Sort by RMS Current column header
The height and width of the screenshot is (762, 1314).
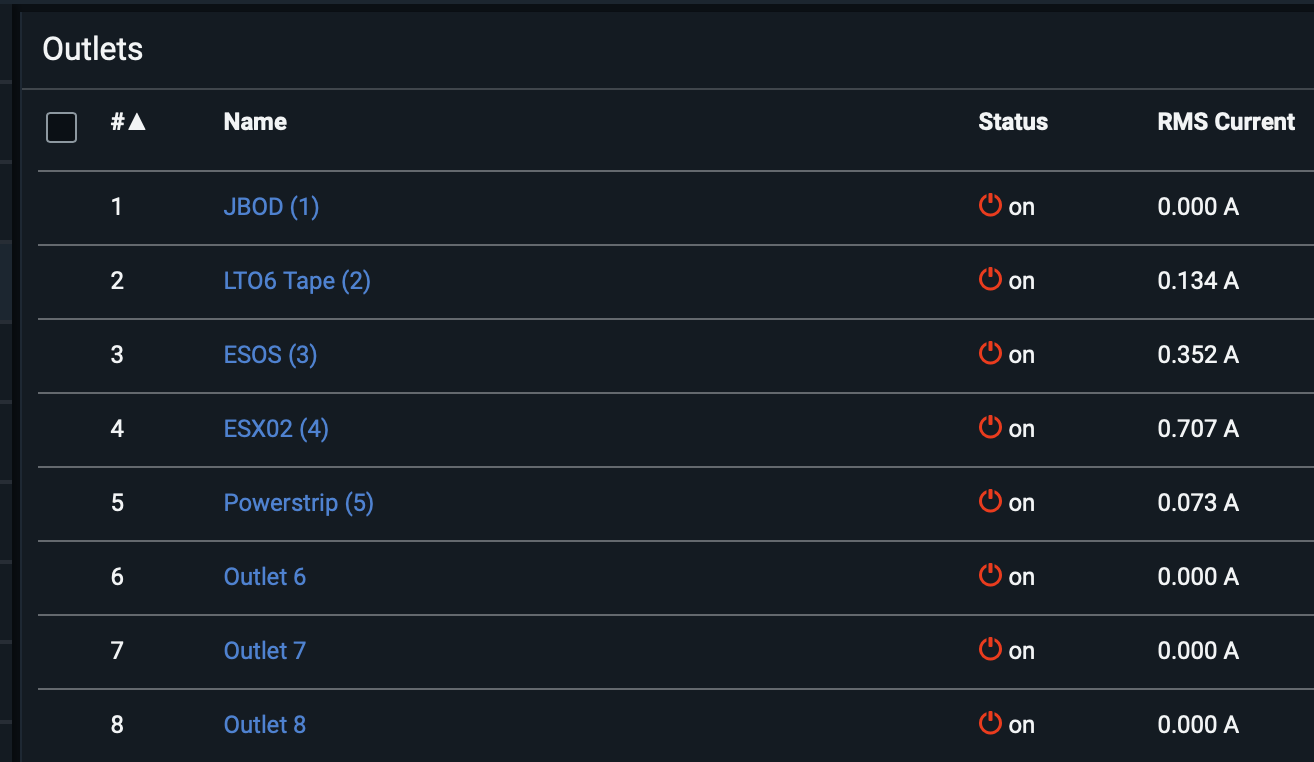[1226, 122]
